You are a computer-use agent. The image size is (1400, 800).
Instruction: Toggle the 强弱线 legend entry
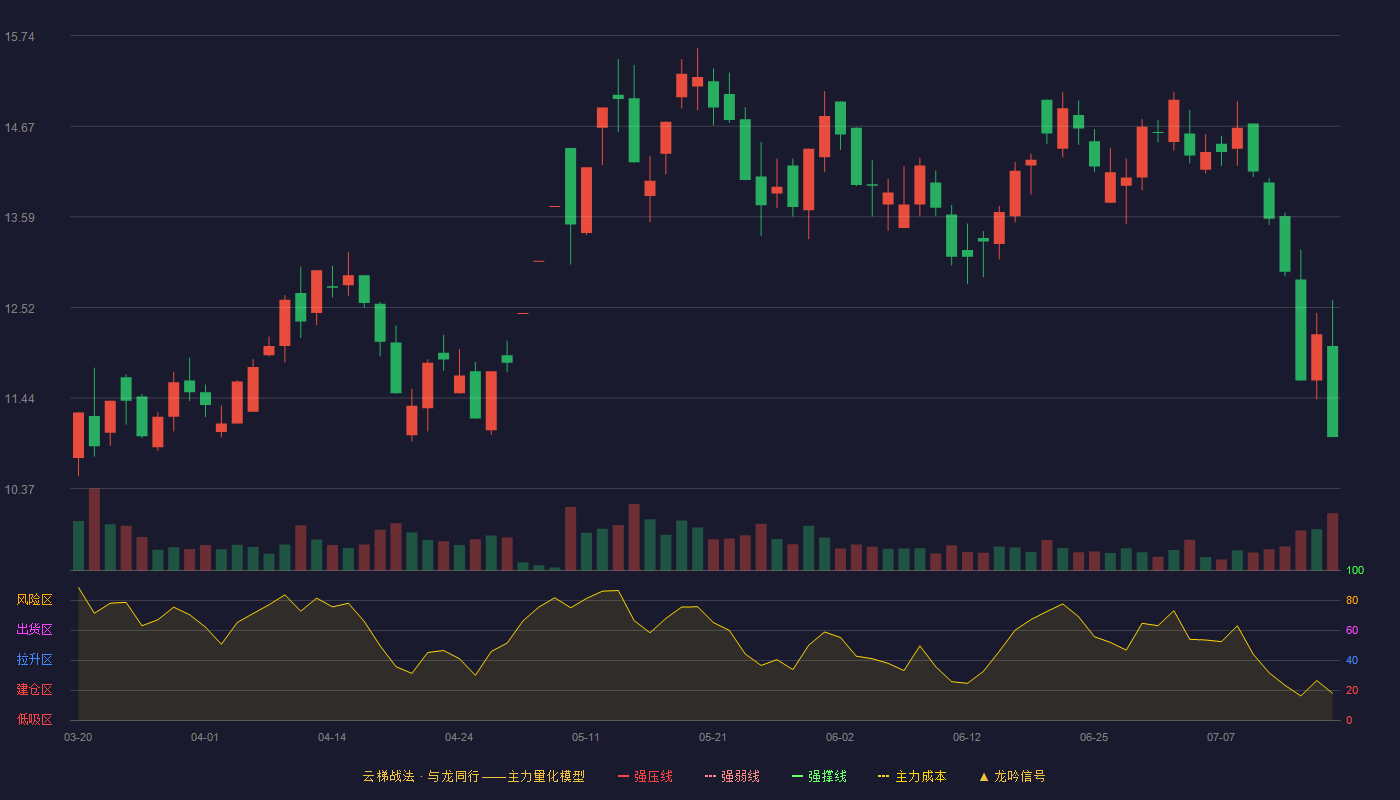(732, 776)
